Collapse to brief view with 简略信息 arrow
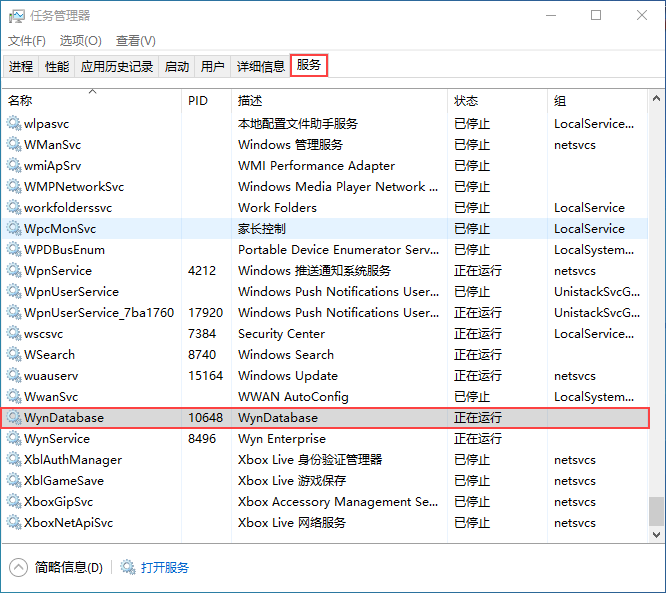The width and height of the screenshot is (666, 593). pos(18,567)
